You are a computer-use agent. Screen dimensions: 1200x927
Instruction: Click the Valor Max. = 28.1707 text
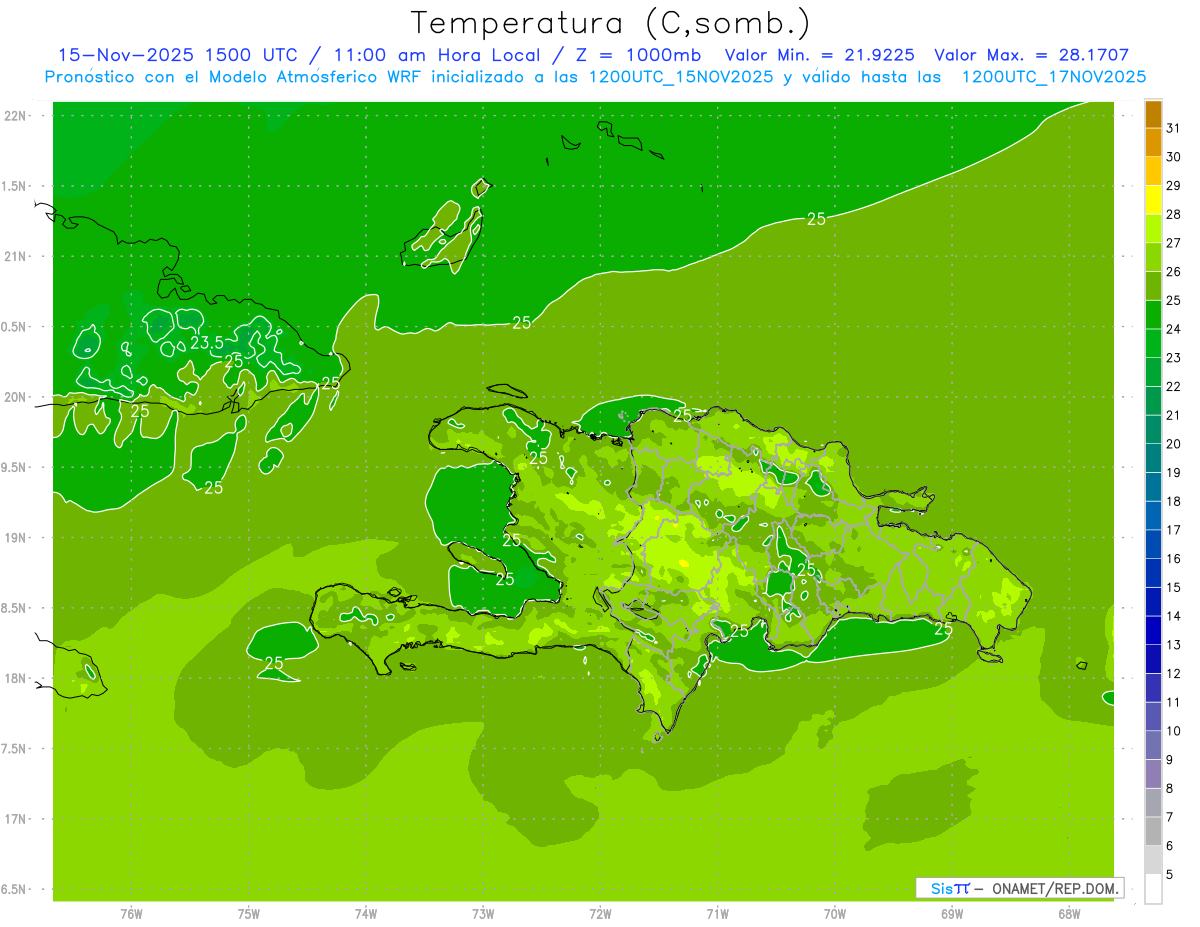click(1031, 55)
